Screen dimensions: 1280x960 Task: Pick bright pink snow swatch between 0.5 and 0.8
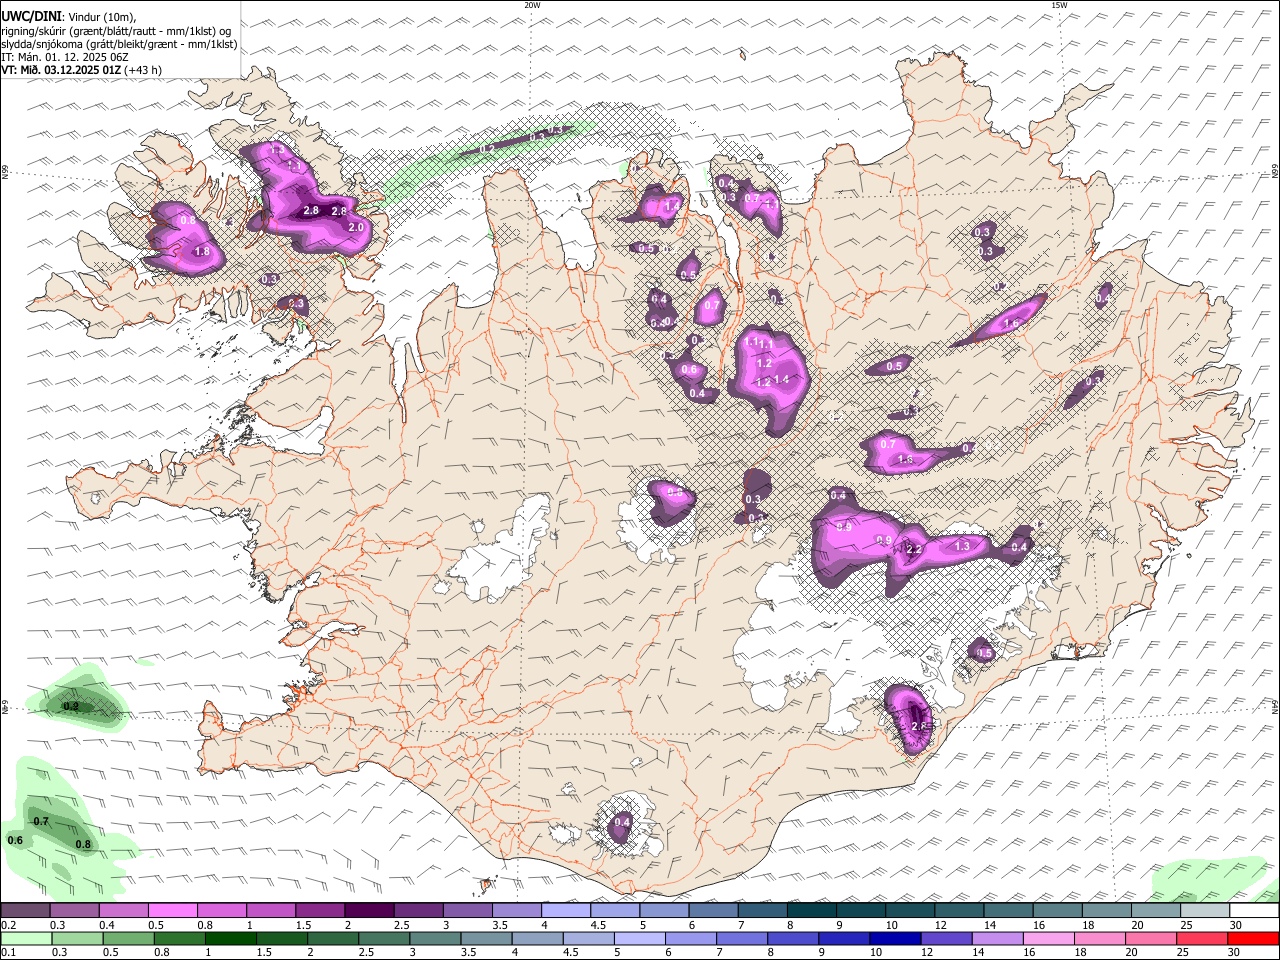tap(172, 911)
